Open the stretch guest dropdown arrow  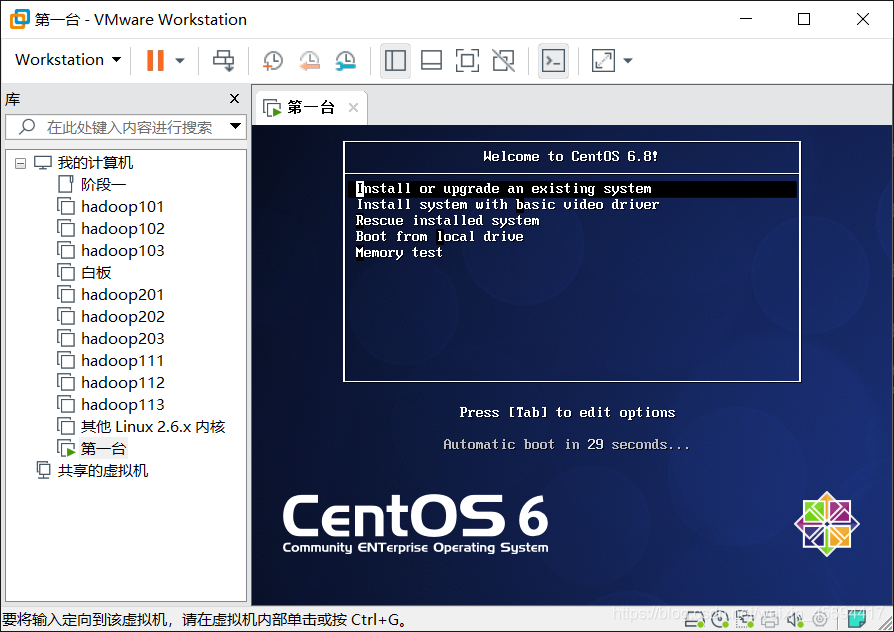coord(628,60)
